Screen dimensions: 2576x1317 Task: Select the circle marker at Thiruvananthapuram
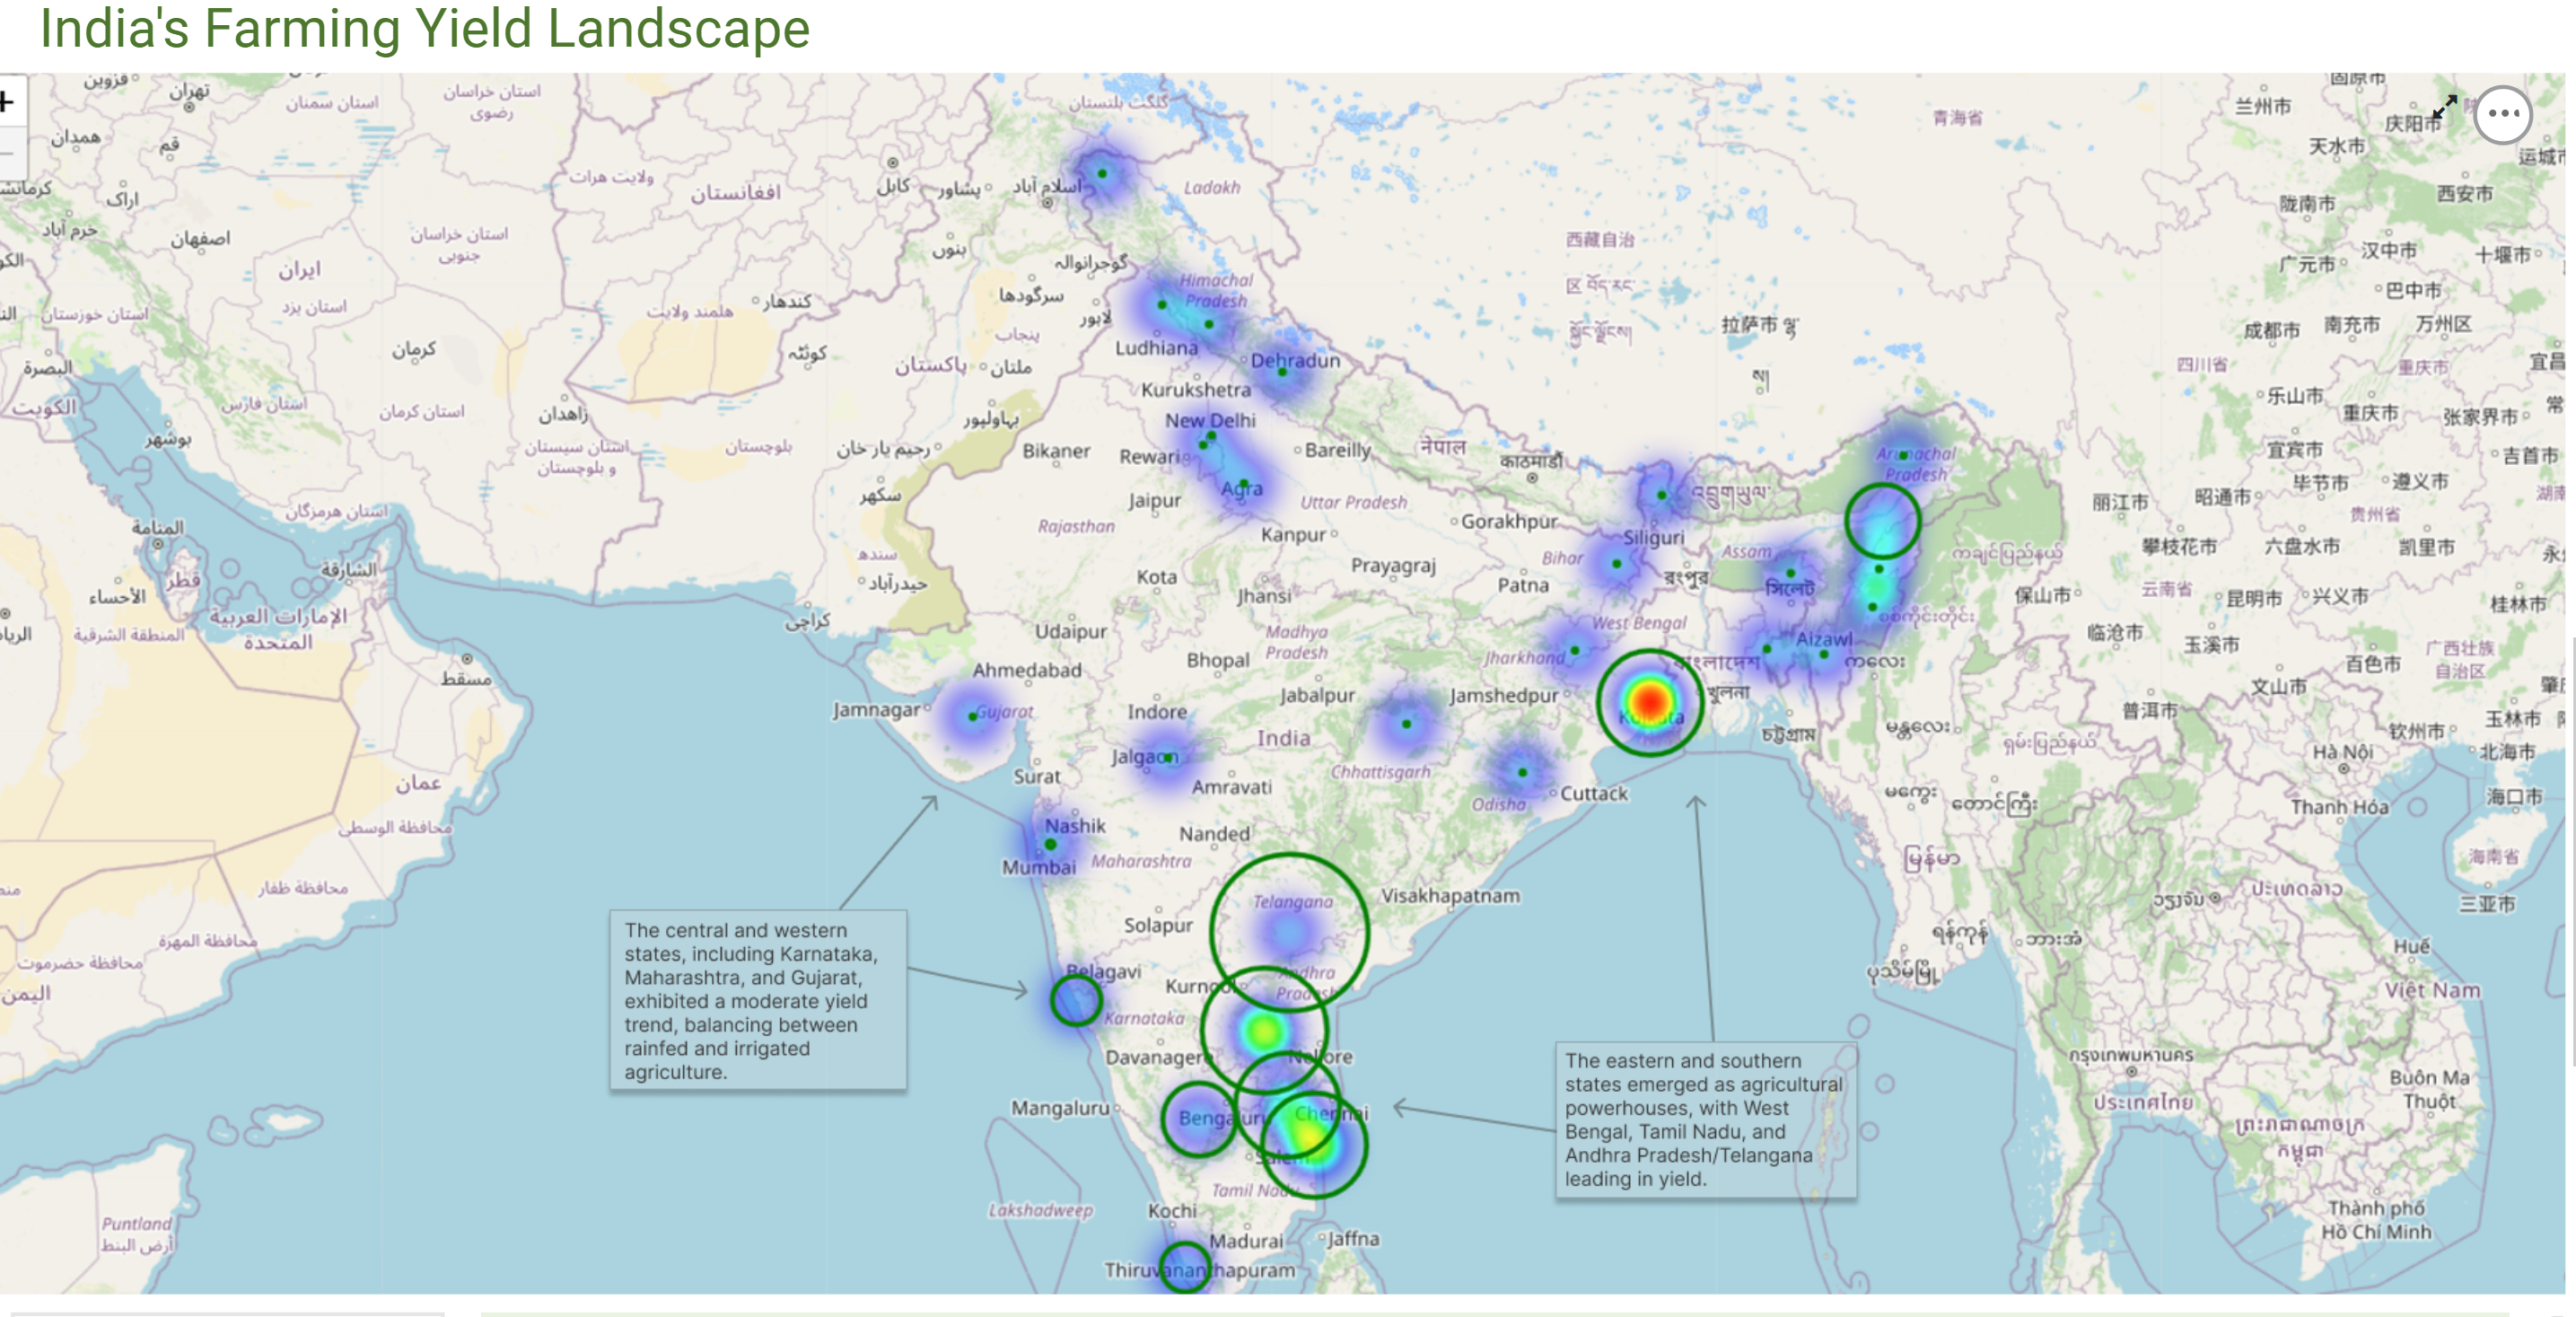click(x=1185, y=1267)
